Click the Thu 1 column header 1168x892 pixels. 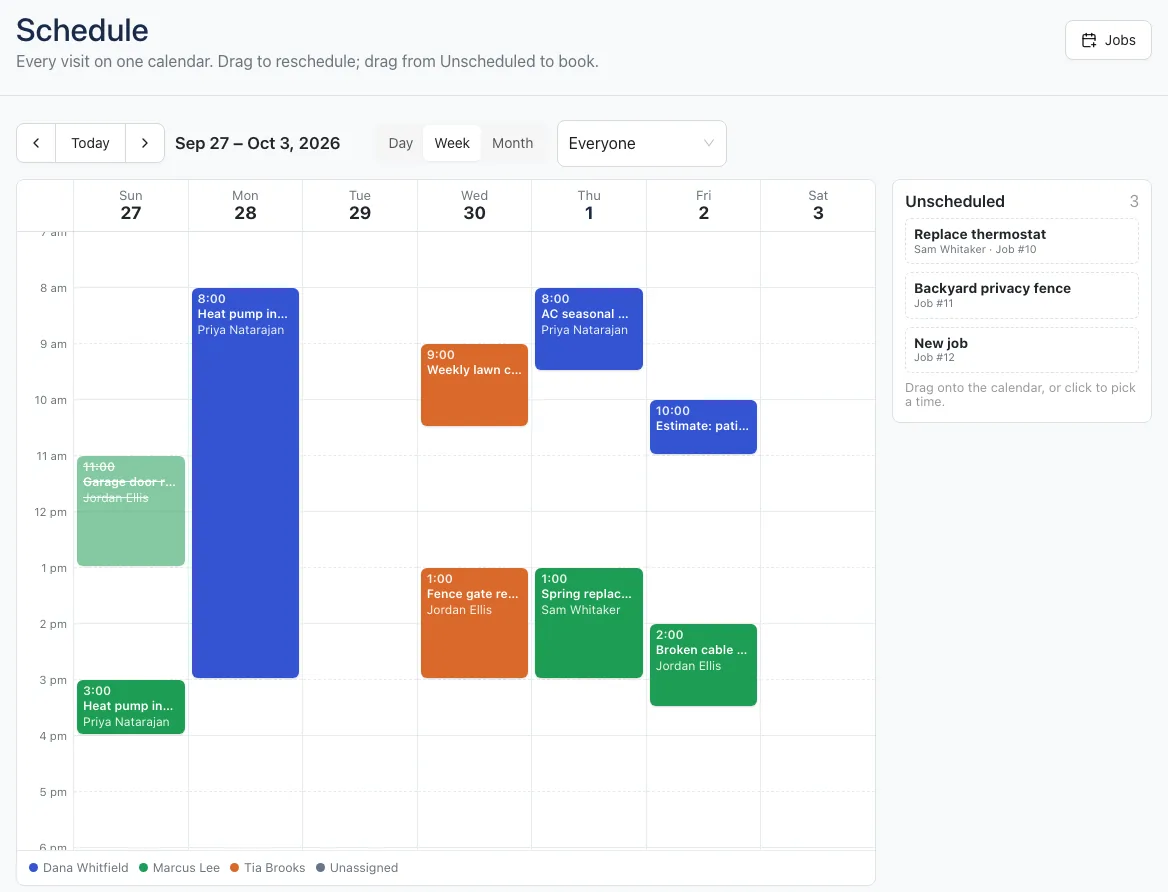click(x=588, y=205)
